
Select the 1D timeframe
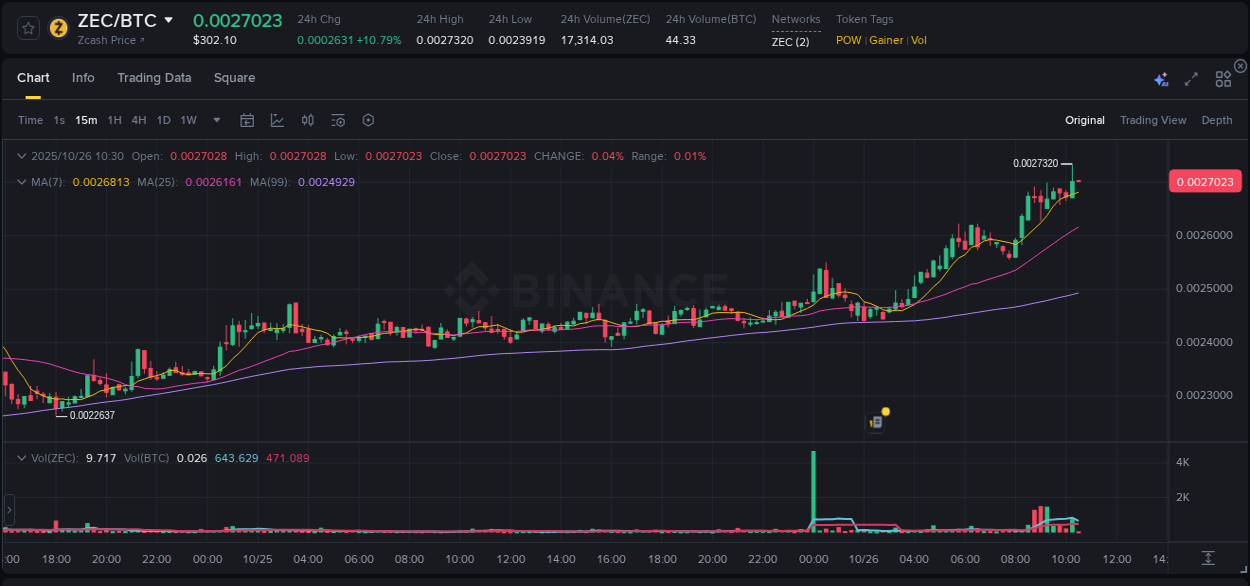point(163,120)
